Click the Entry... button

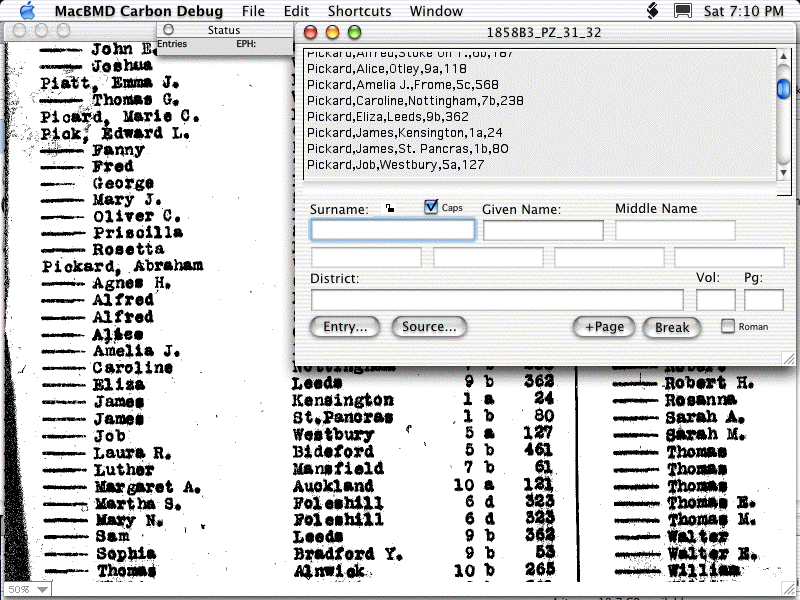click(346, 327)
